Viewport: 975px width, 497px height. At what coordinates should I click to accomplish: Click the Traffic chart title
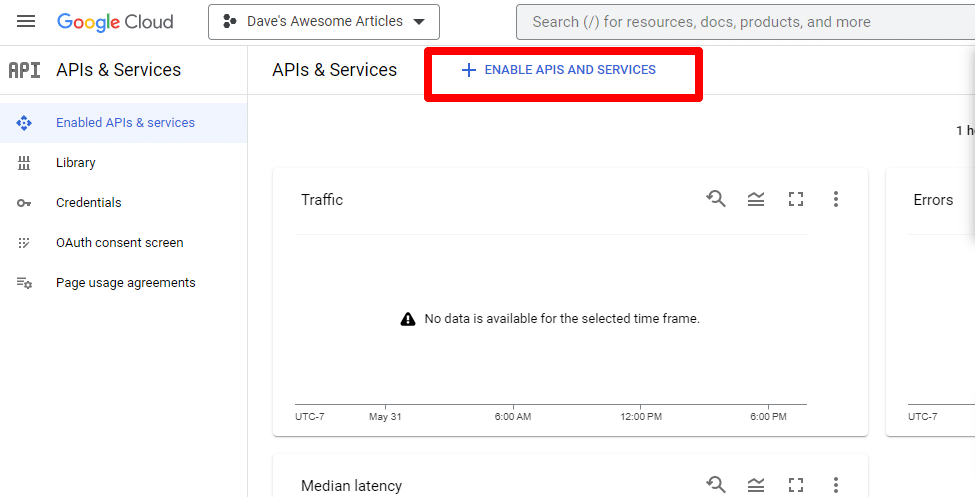coord(322,200)
